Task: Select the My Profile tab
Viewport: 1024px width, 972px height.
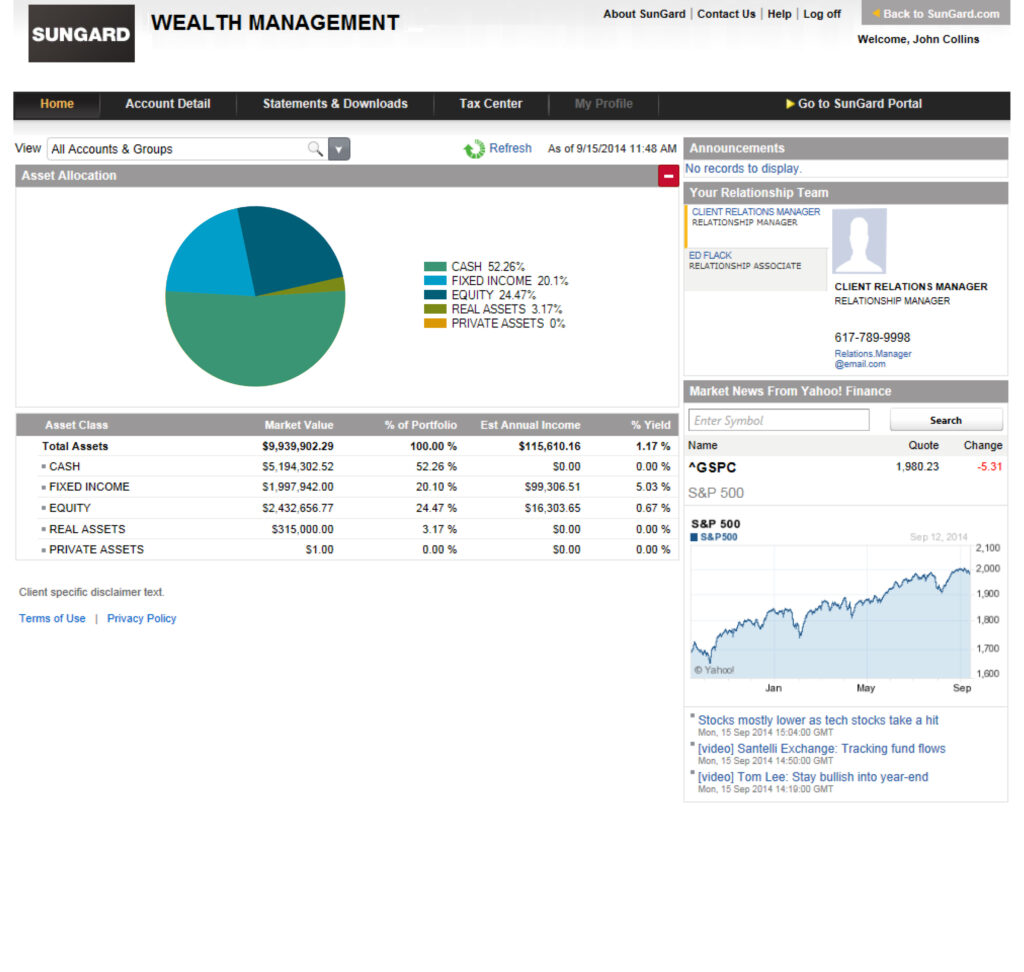Action: pos(603,103)
